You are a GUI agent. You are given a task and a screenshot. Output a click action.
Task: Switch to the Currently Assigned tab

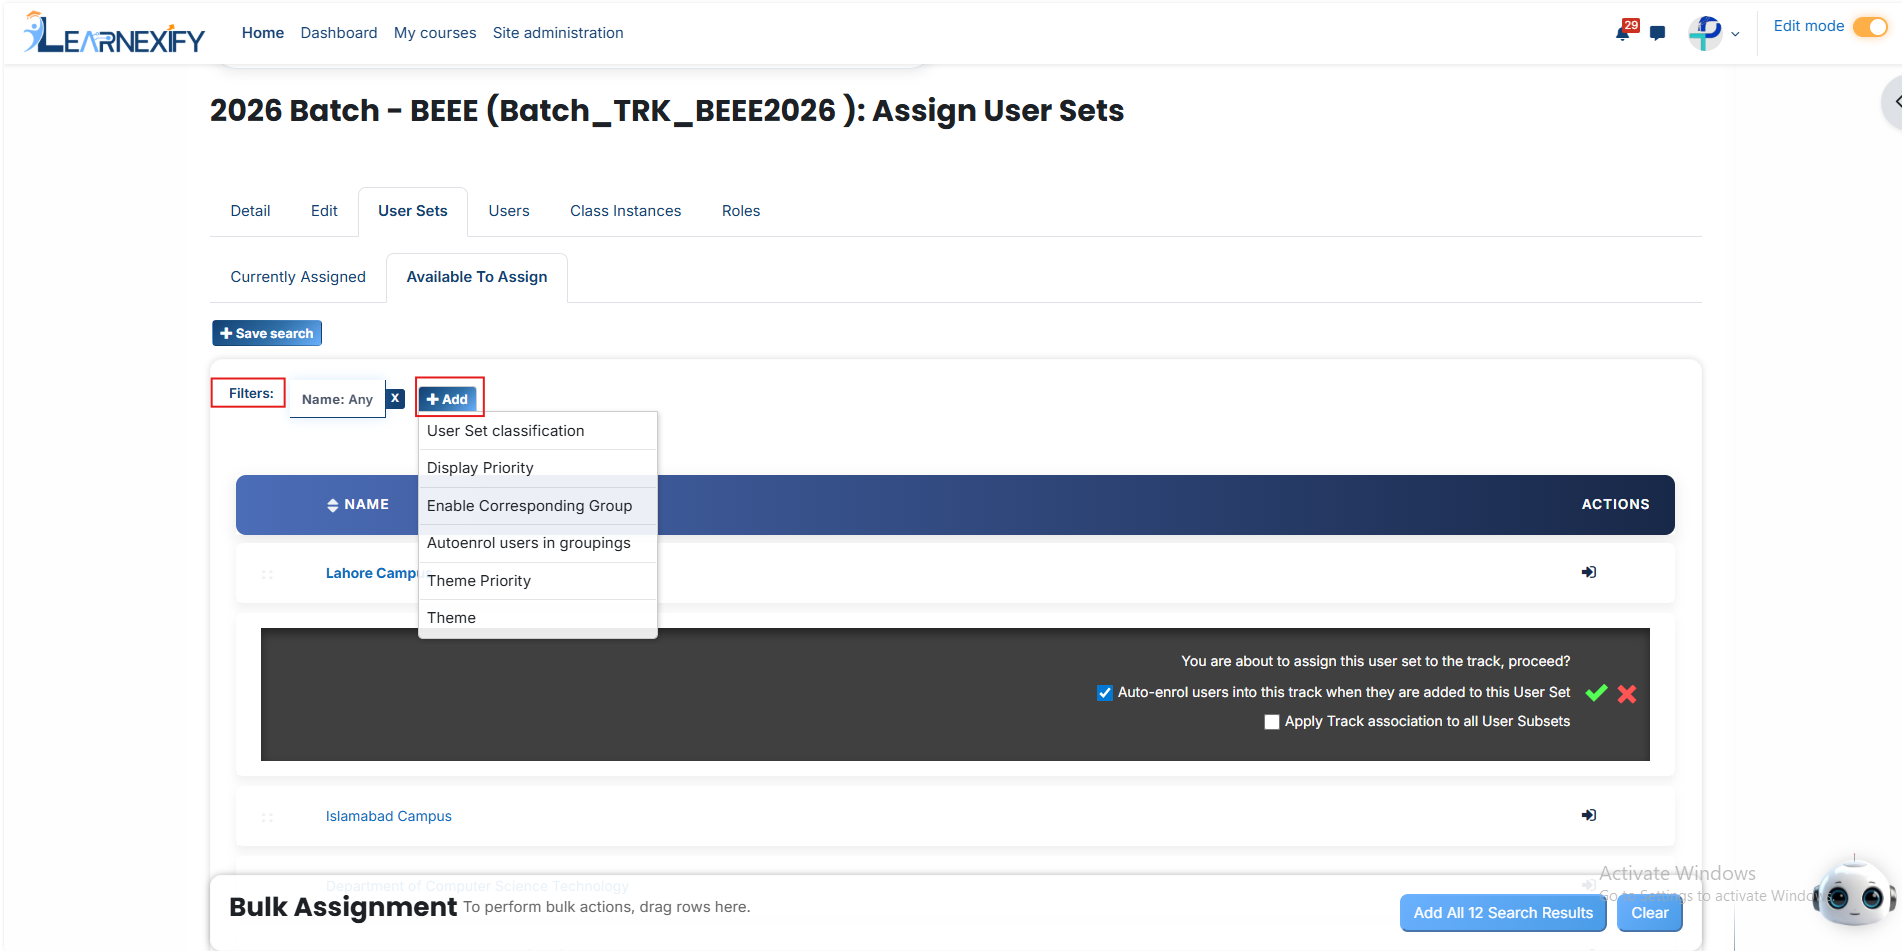click(298, 277)
